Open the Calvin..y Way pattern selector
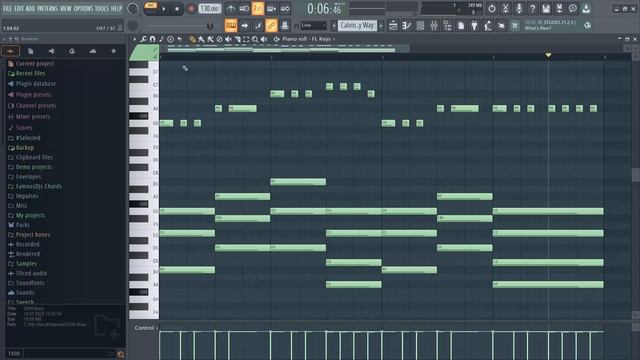 [x=357, y=26]
